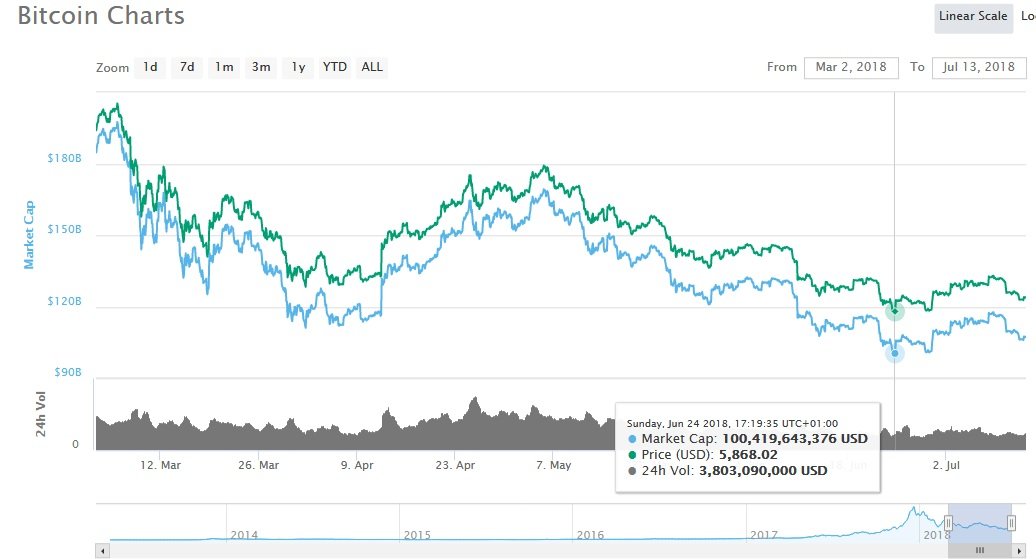Screen dimensions: 1036x559
Task: Edit the From date field
Action: (851, 67)
